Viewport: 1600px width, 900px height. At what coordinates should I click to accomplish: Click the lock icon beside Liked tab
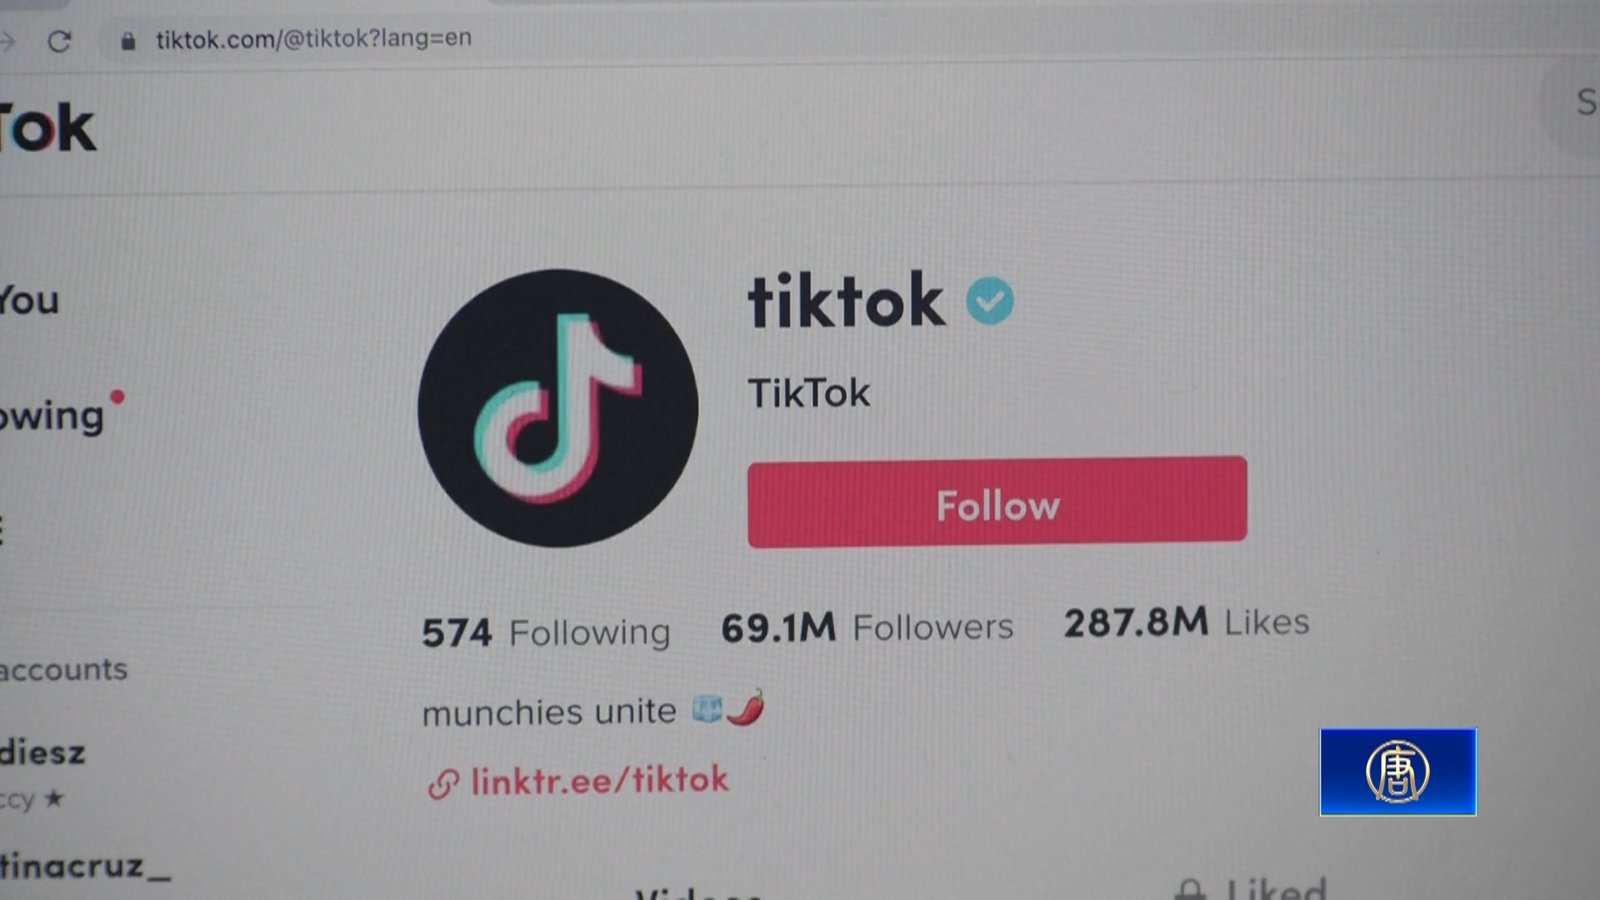[1190, 890]
